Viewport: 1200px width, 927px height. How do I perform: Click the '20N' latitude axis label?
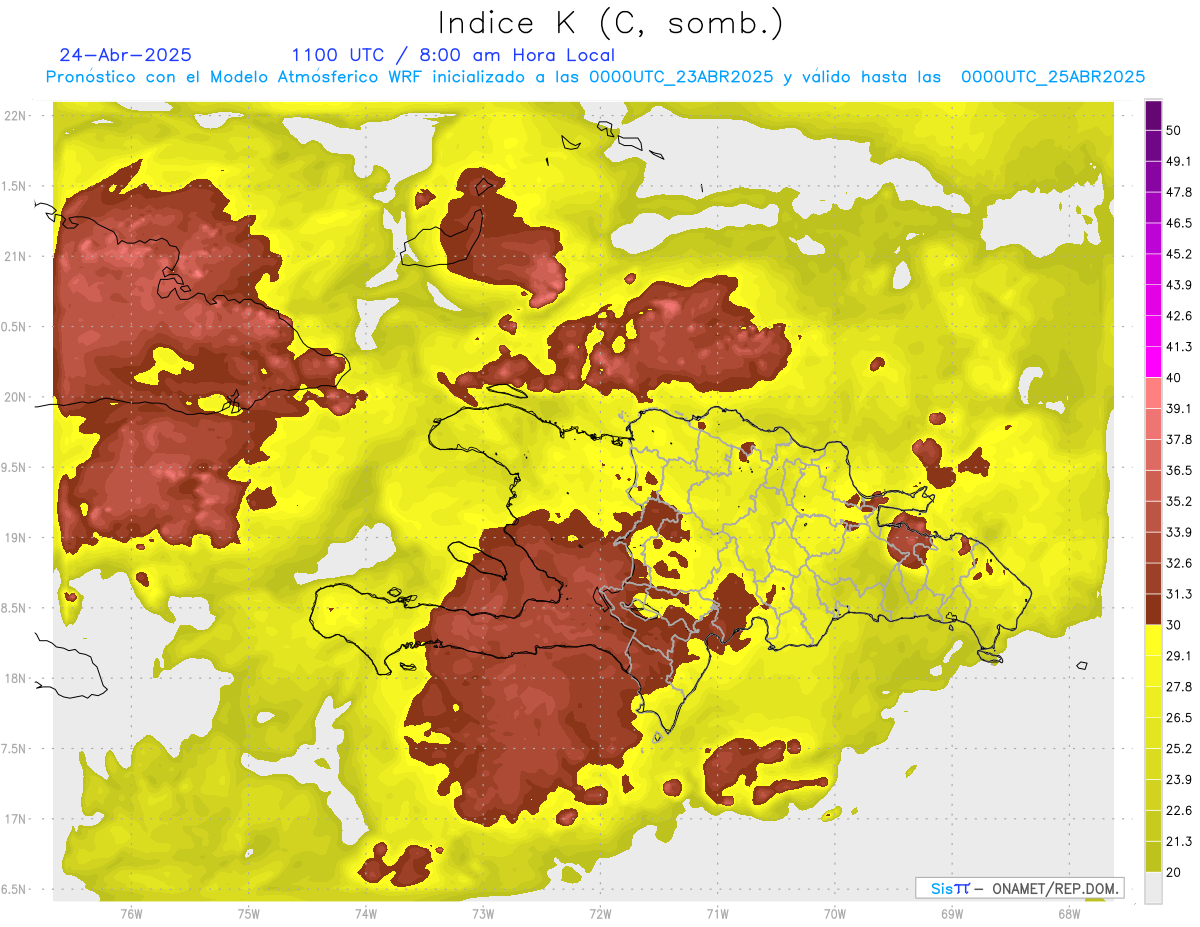click(16, 397)
